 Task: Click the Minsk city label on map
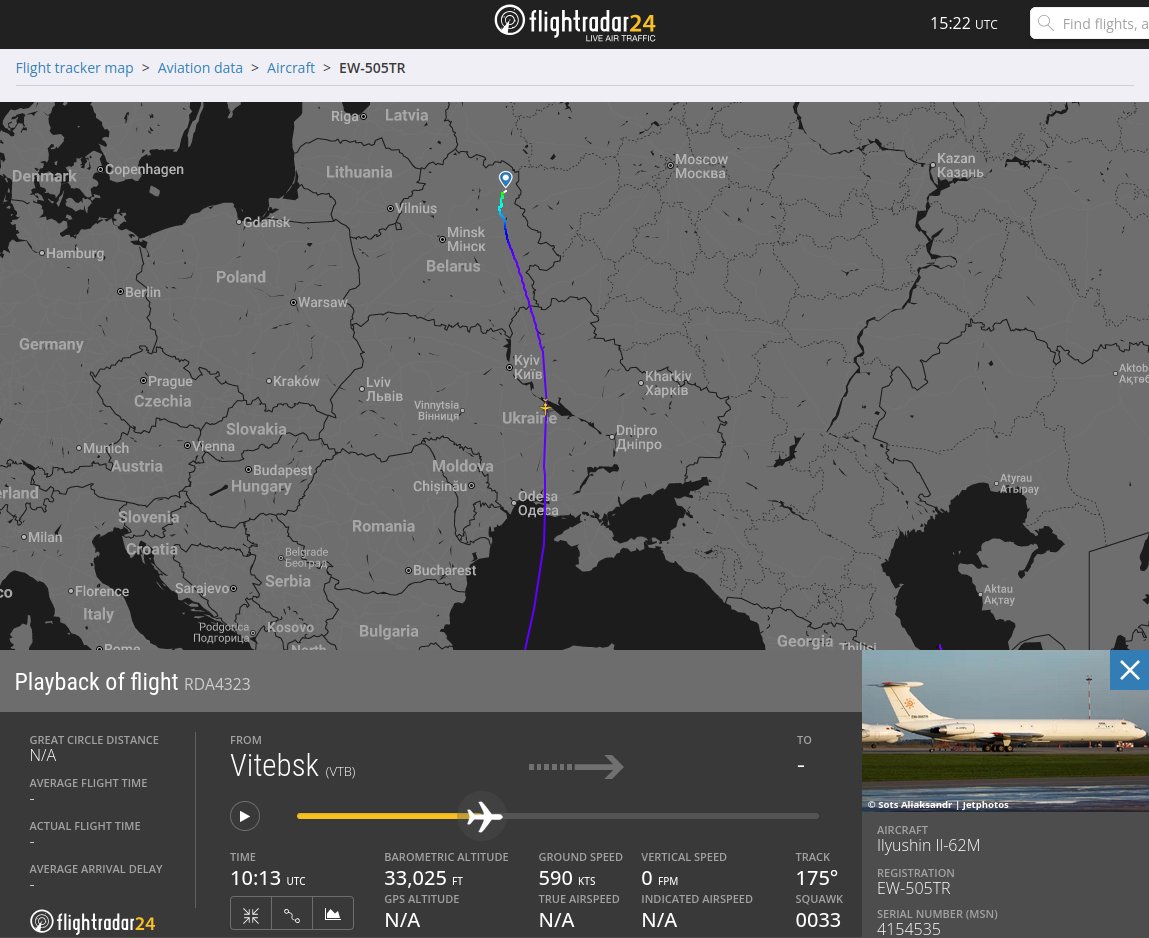[x=466, y=239]
